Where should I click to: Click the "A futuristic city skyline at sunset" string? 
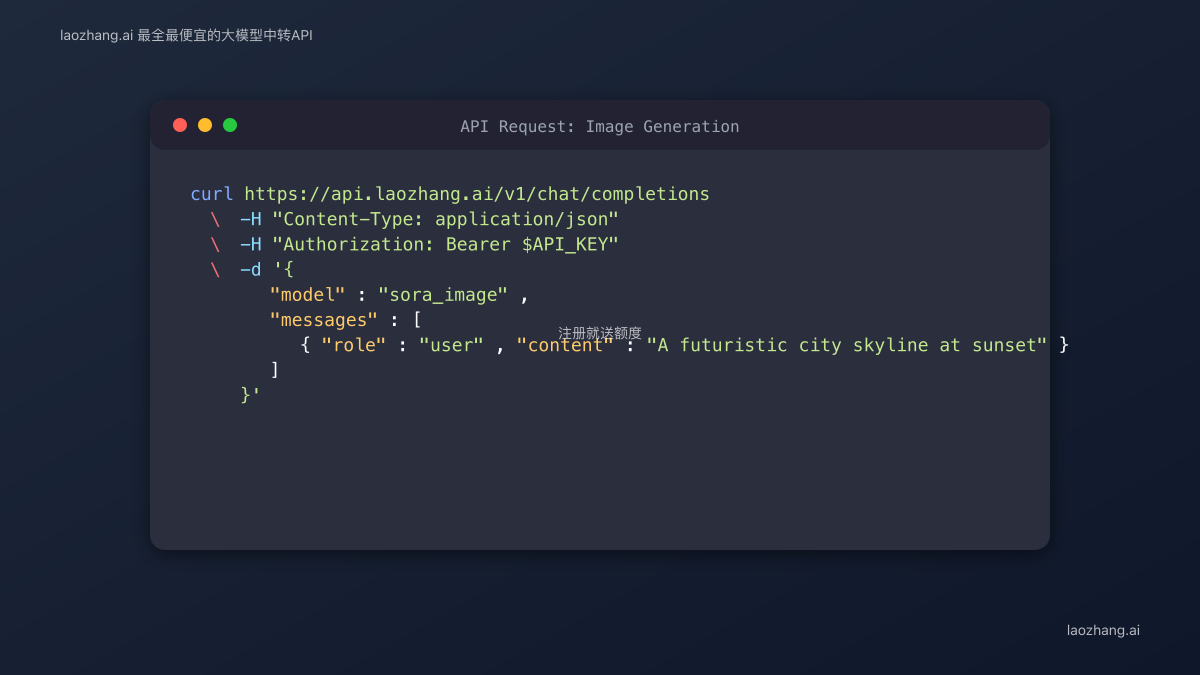[847, 344]
